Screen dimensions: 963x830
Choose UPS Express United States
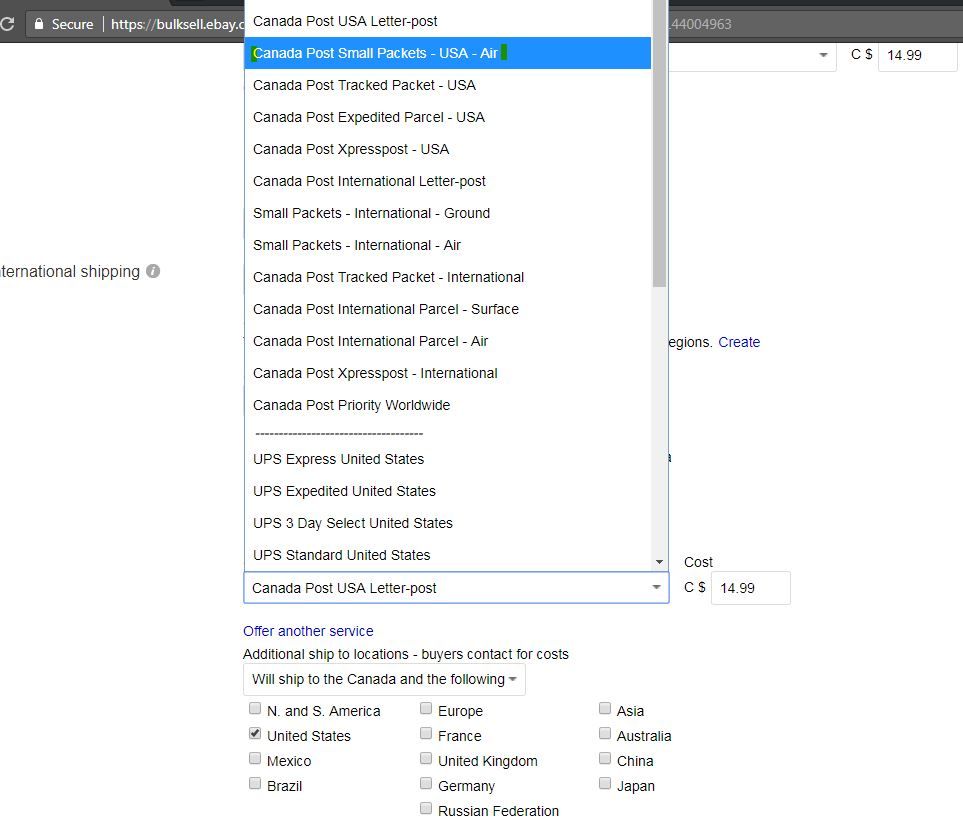point(448,458)
